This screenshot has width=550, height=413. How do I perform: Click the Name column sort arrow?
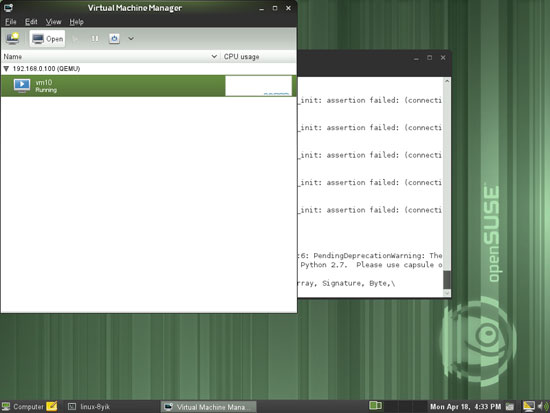pyautogui.click(x=214, y=56)
